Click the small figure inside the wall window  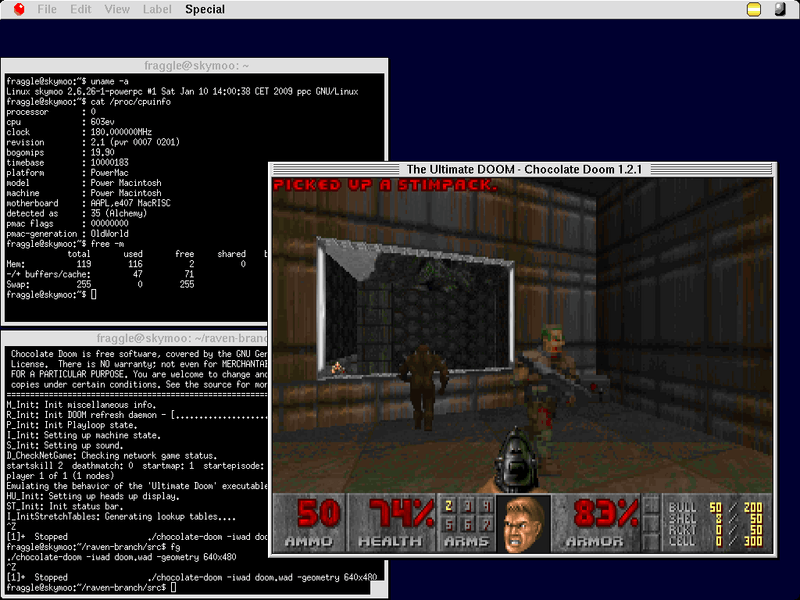(337, 367)
